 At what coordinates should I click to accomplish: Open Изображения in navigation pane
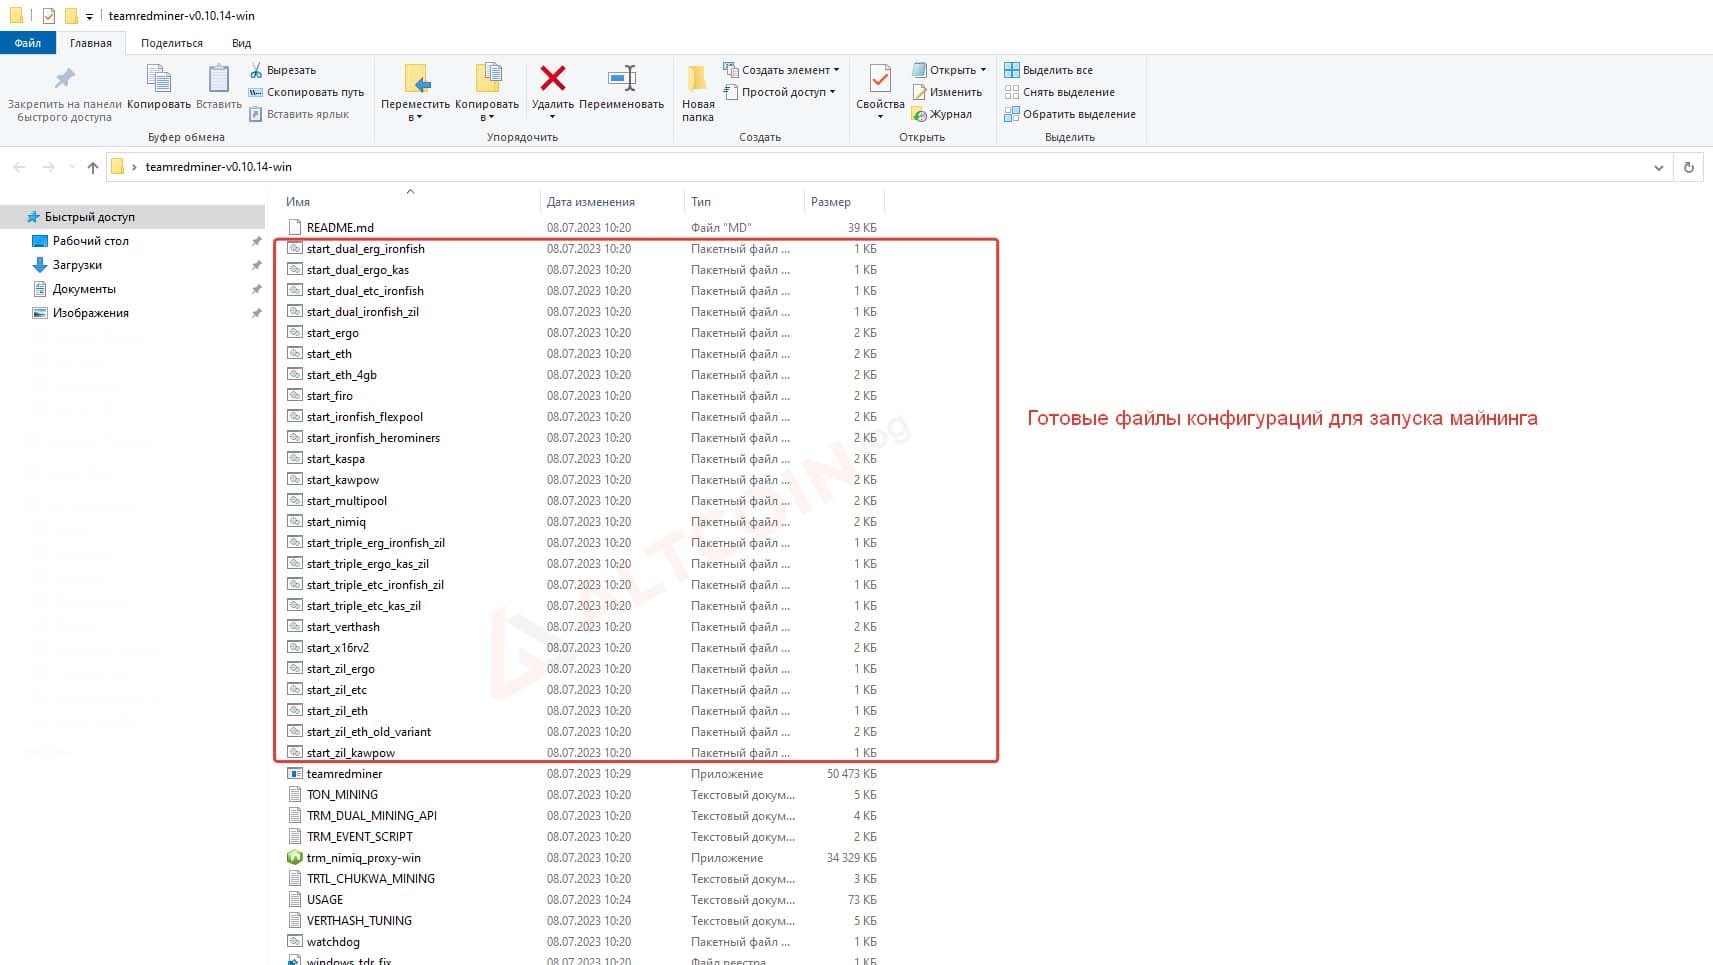coord(90,313)
